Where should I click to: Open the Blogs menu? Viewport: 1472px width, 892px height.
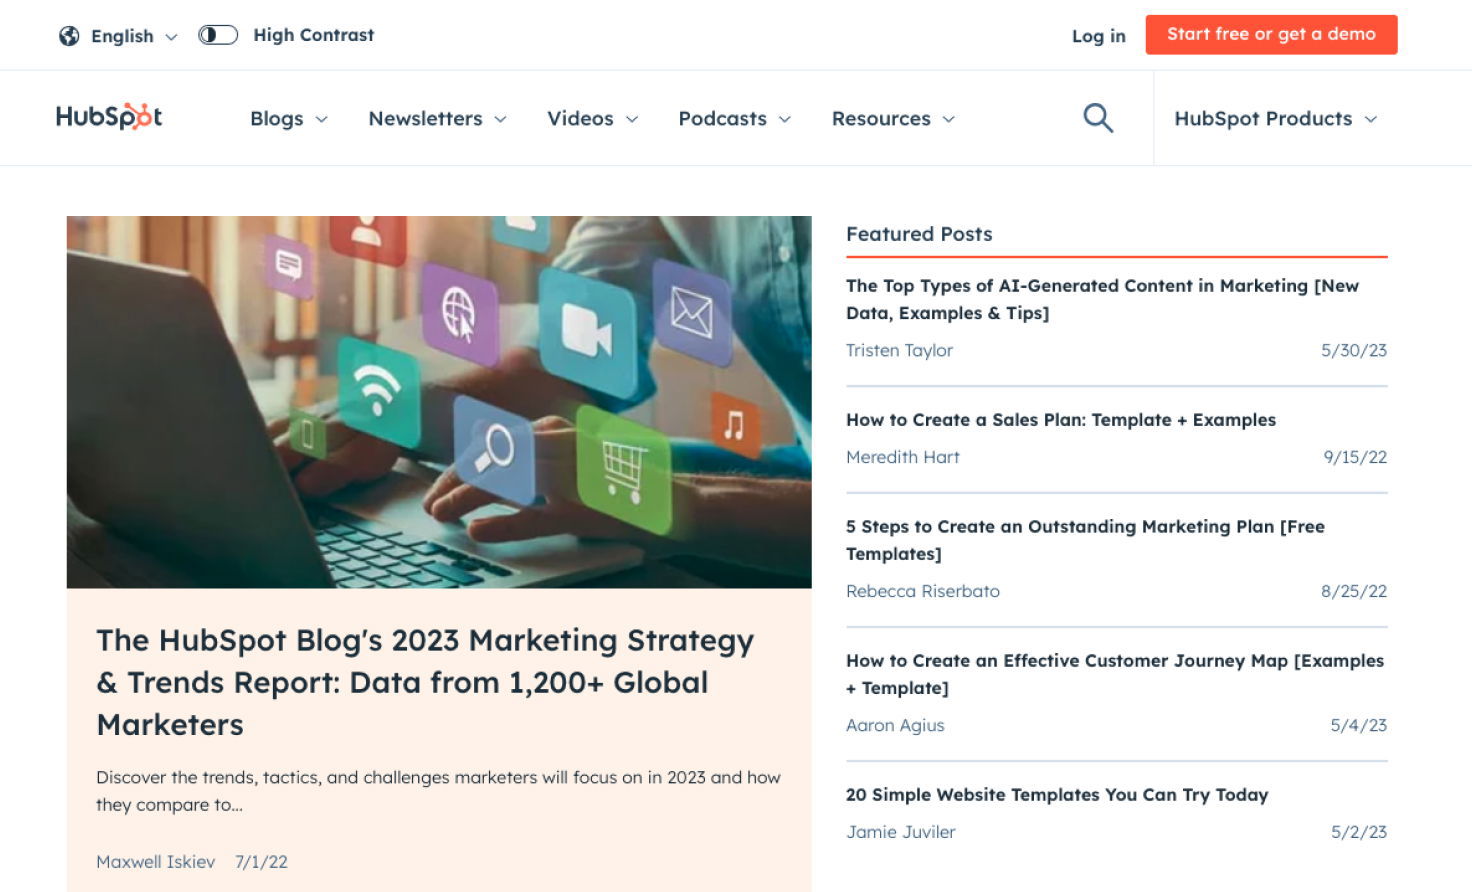[287, 118]
